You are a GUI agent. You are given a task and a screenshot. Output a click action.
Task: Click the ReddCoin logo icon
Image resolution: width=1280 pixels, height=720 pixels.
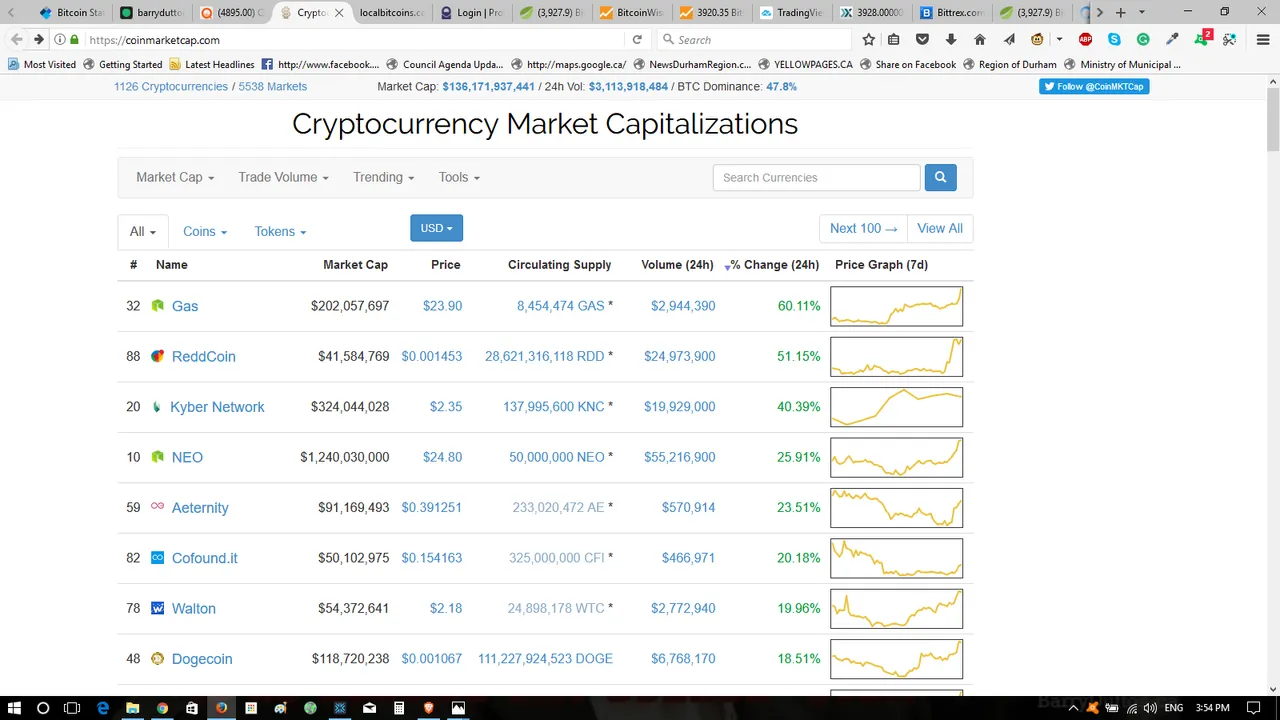[157, 356]
